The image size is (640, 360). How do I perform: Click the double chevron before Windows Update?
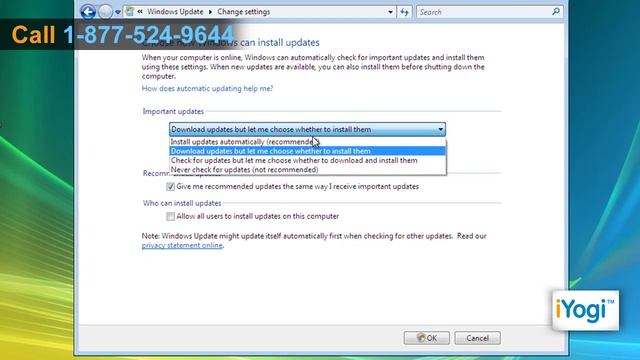(140, 12)
